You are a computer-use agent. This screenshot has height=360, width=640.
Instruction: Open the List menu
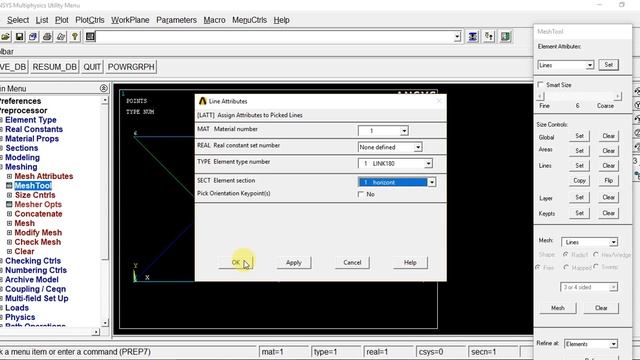42,20
